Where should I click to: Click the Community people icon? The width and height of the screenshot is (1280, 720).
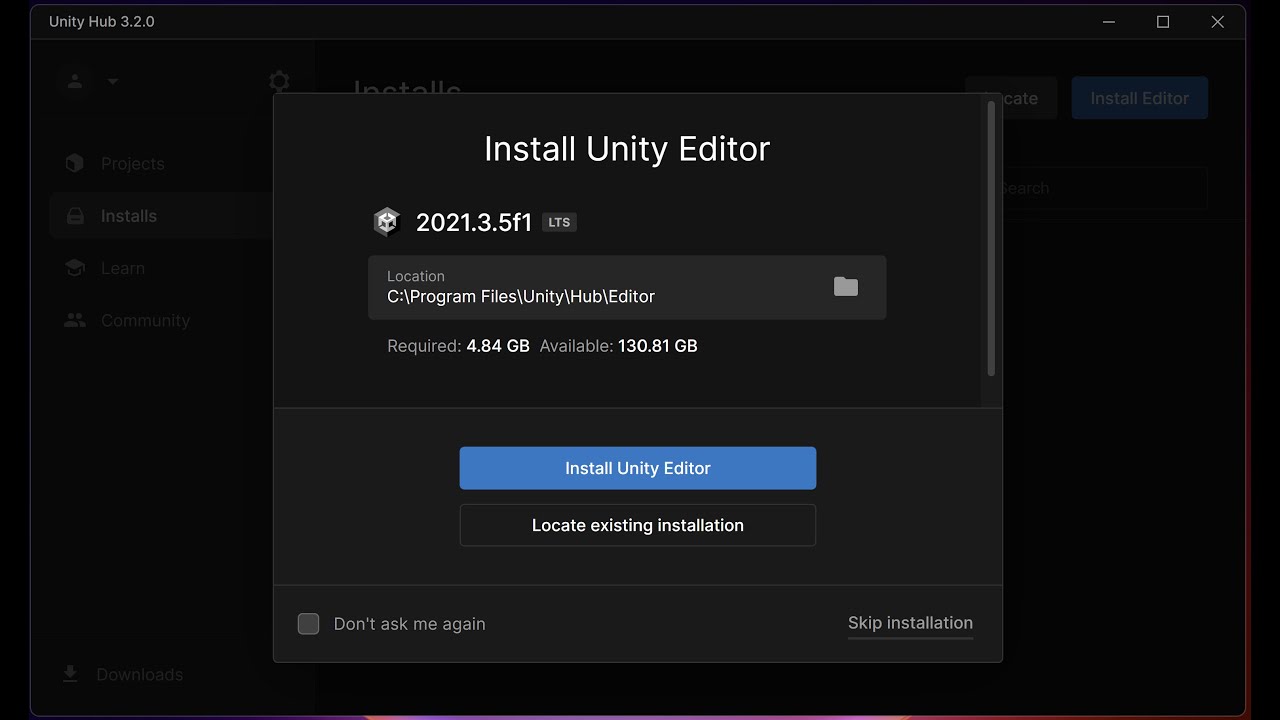pos(75,320)
